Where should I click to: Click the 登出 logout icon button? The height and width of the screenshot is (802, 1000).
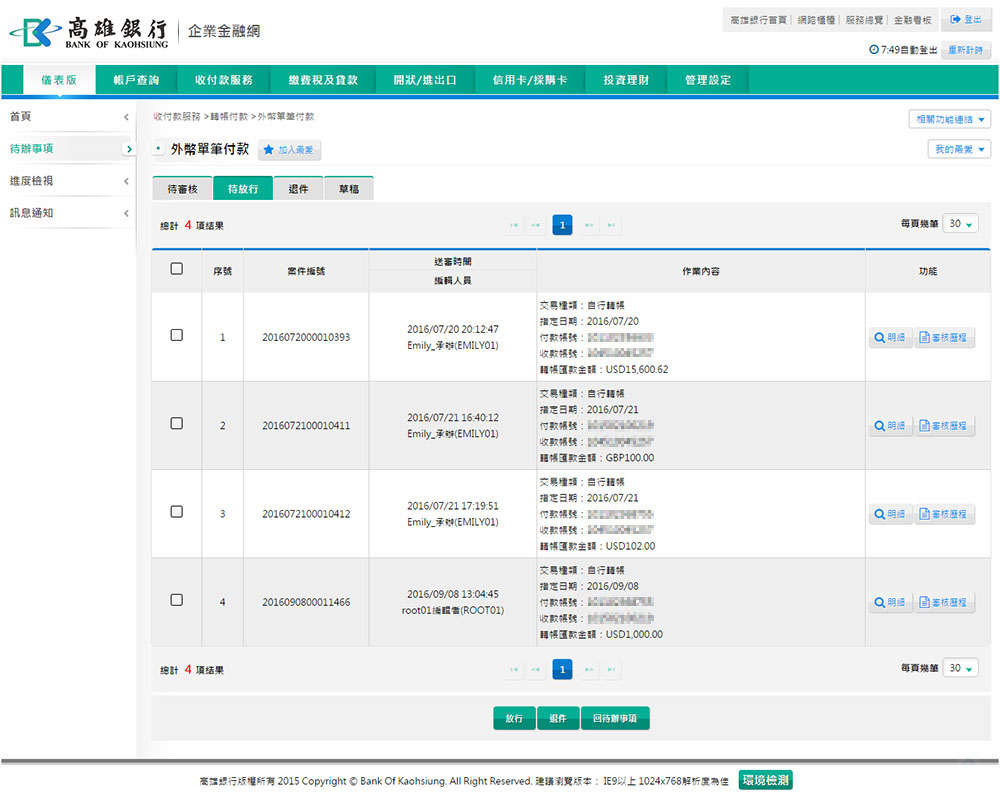coord(966,20)
